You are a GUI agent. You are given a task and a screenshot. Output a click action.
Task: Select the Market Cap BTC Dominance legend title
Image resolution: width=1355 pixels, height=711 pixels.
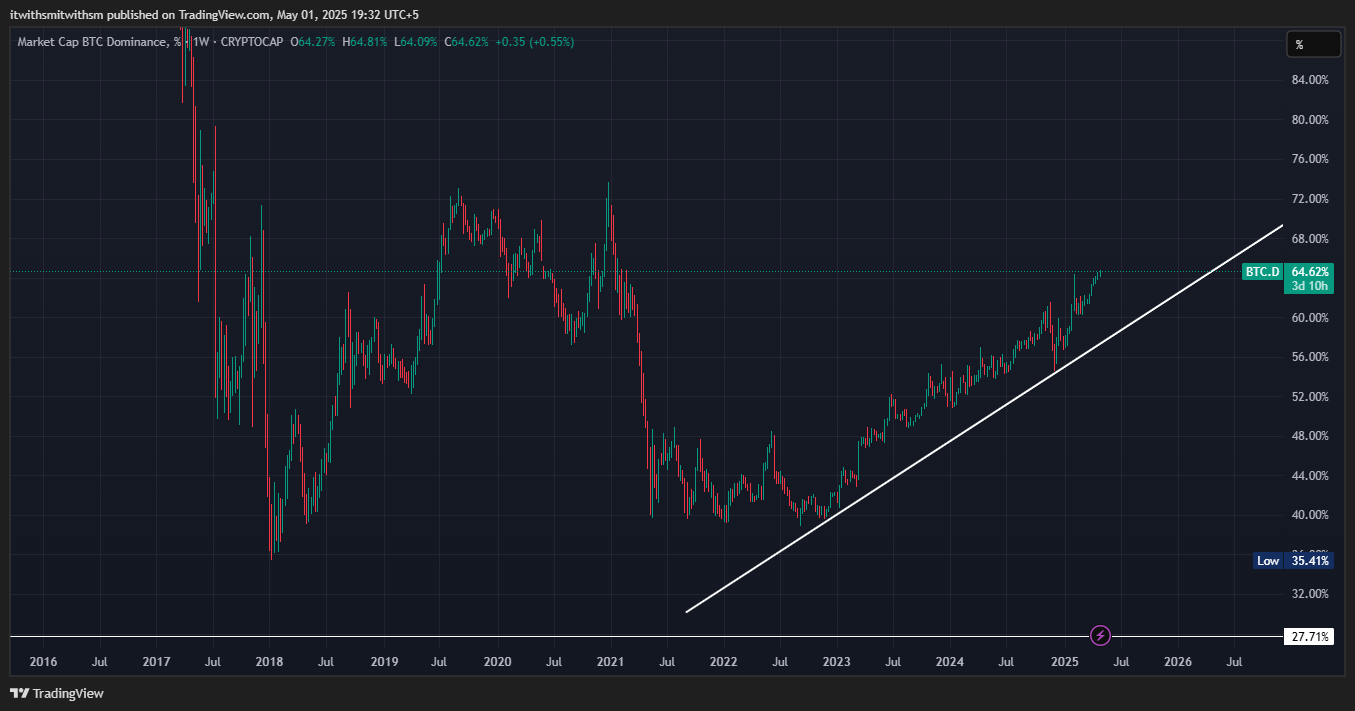pos(100,42)
